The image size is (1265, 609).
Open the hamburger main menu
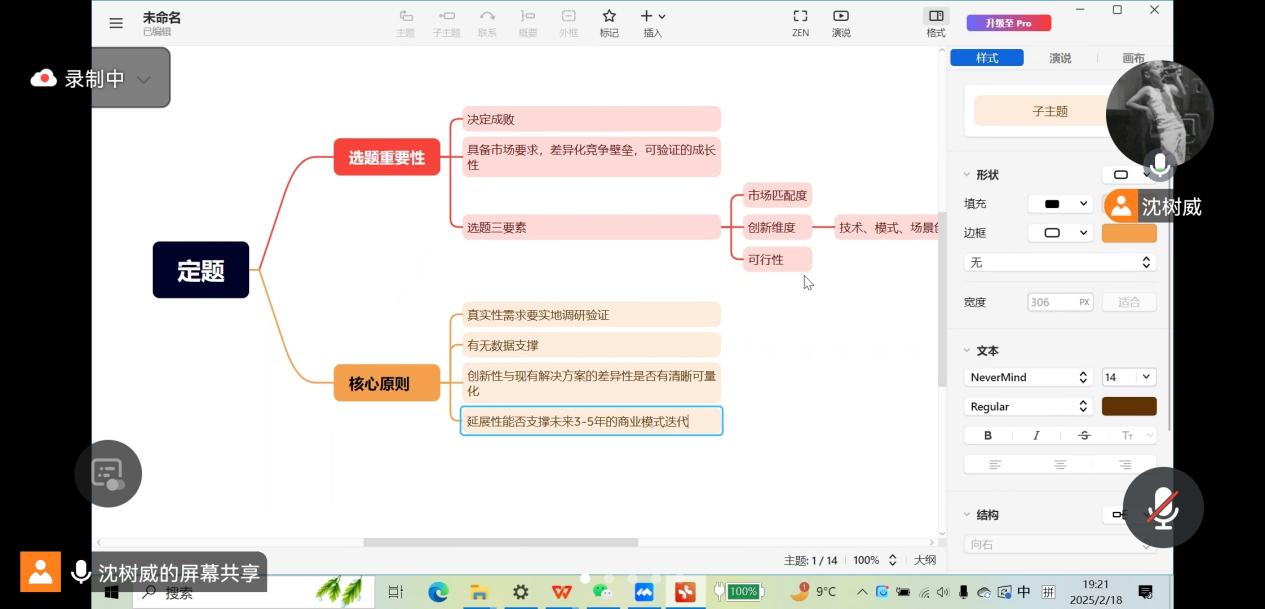pyautogui.click(x=116, y=23)
